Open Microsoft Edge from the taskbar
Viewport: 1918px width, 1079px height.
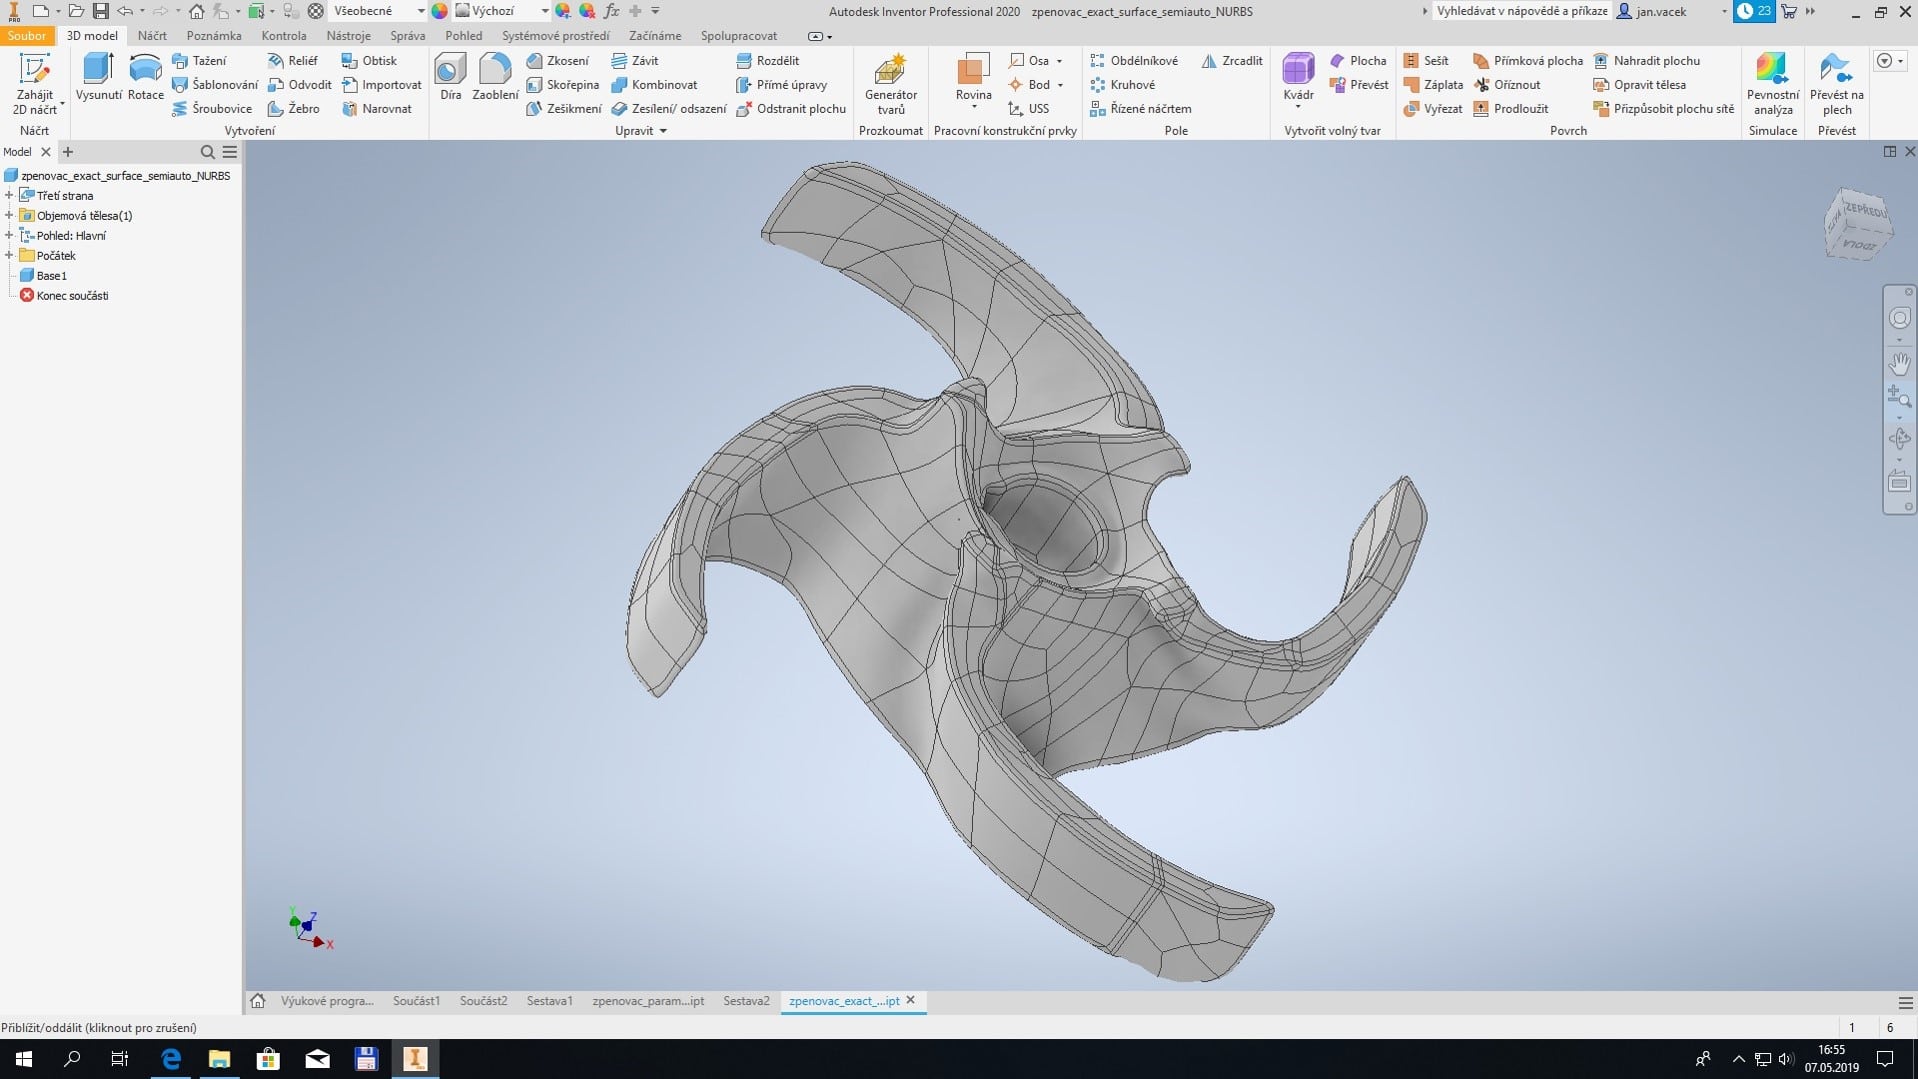pyautogui.click(x=171, y=1059)
